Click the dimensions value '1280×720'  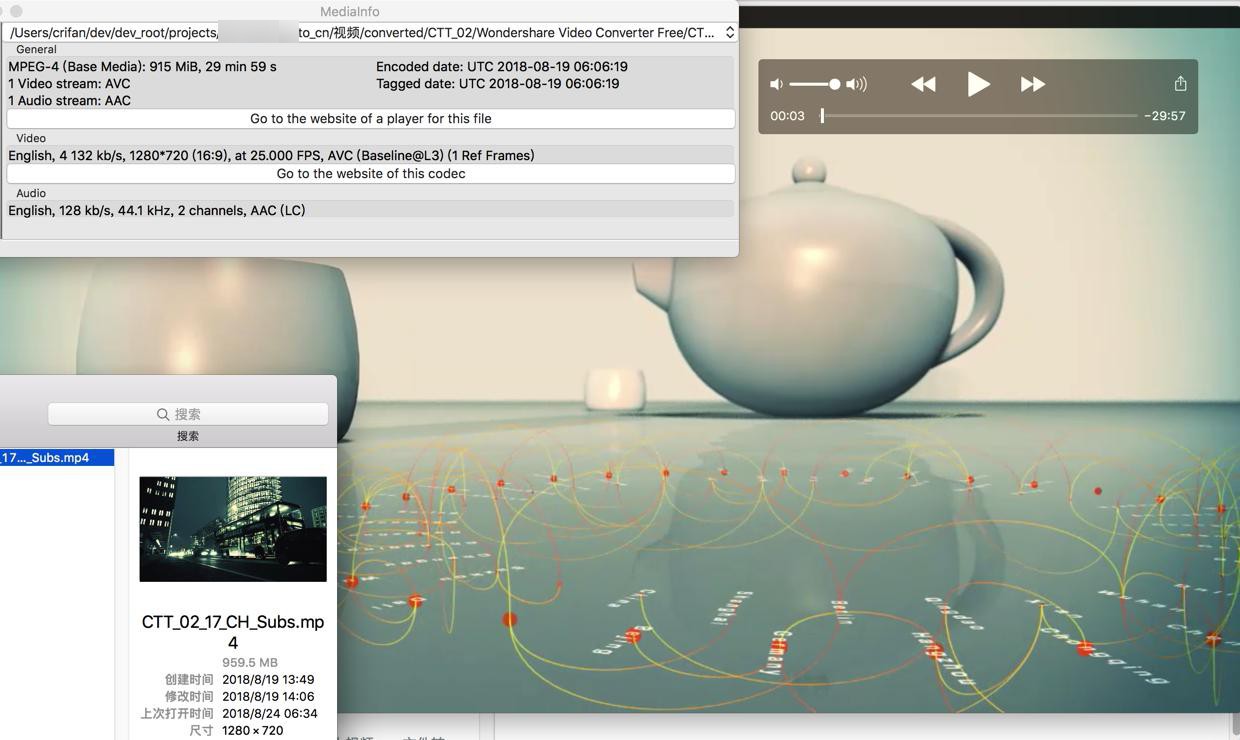pos(252,730)
